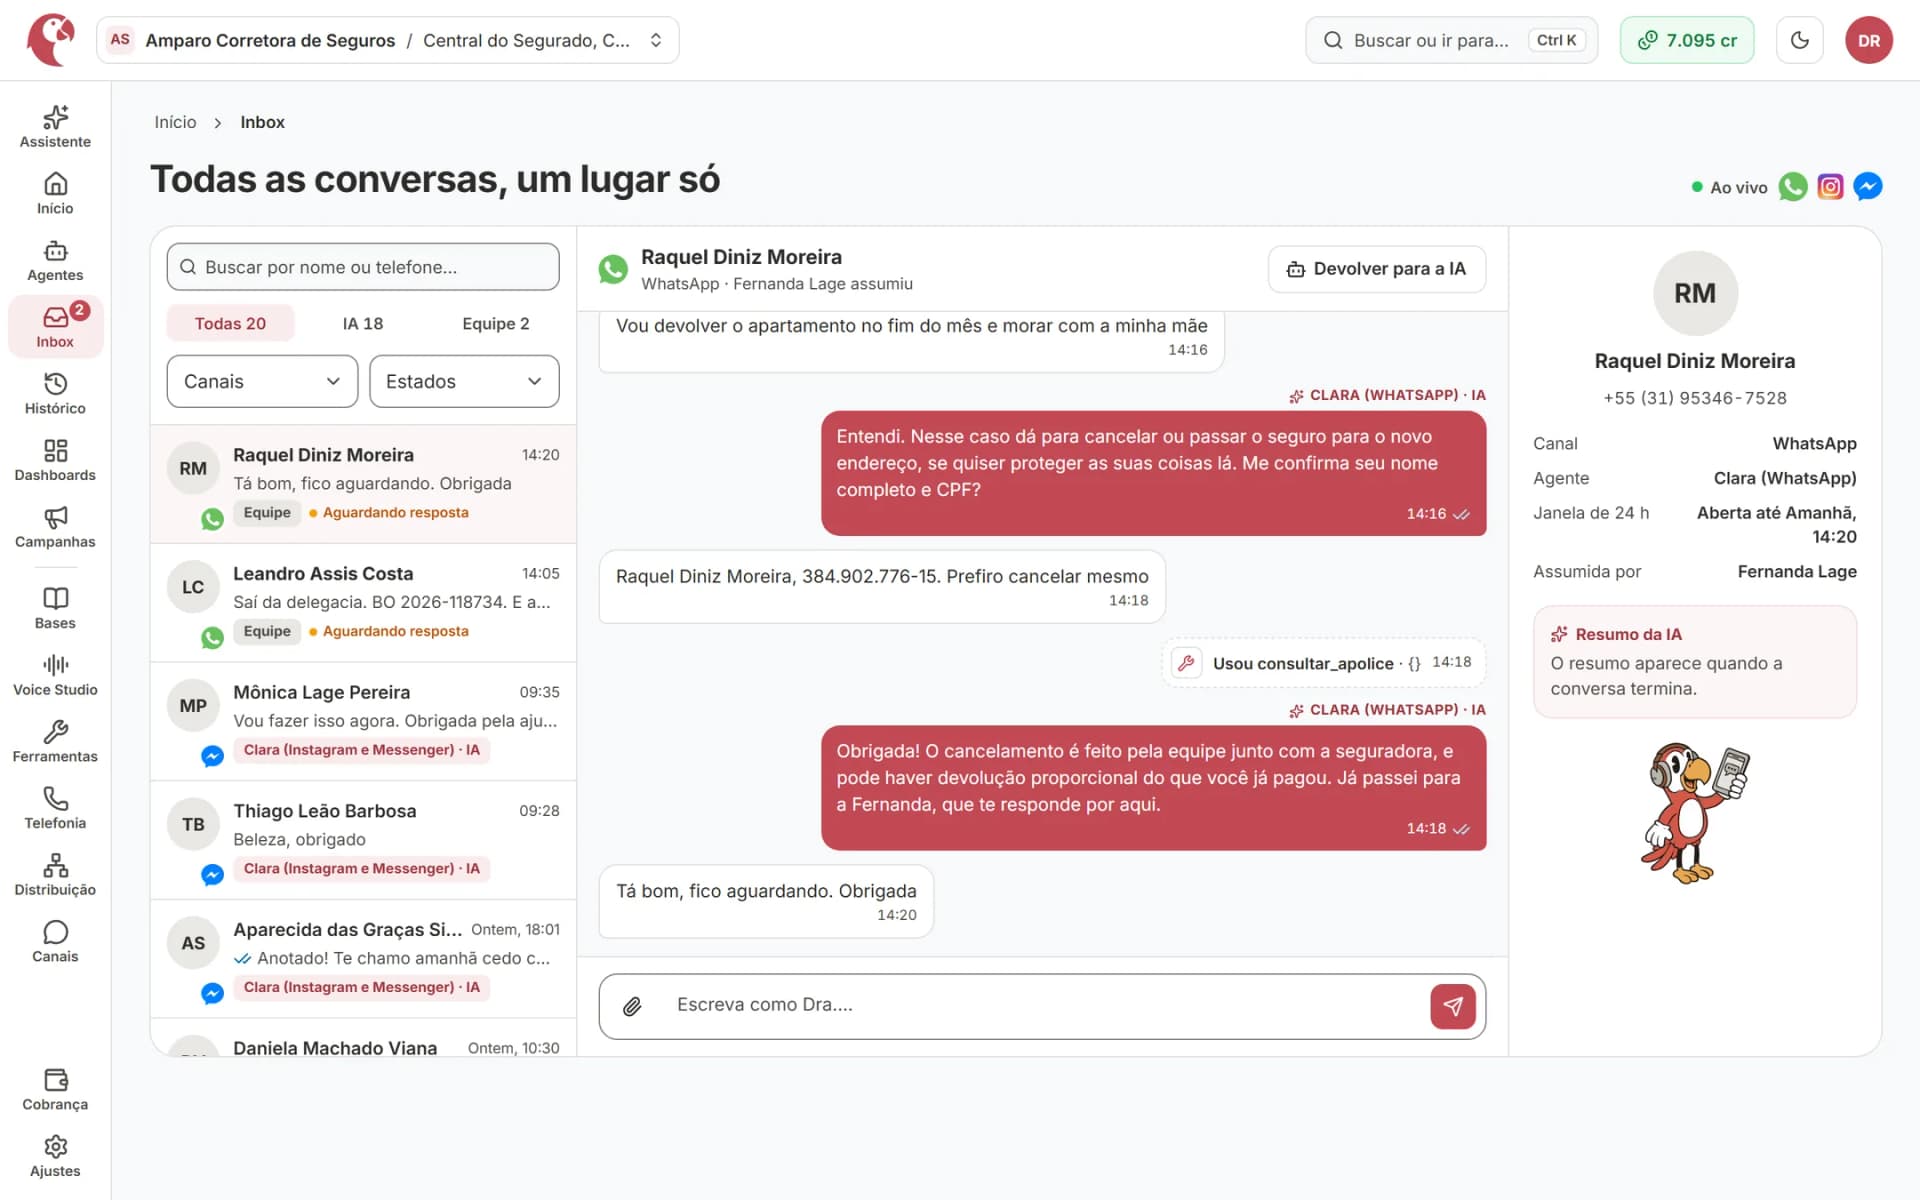This screenshot has width=1920, height=1200.
Task: Open the Assistente sidebar item
Action: click(x=55, y=127)
